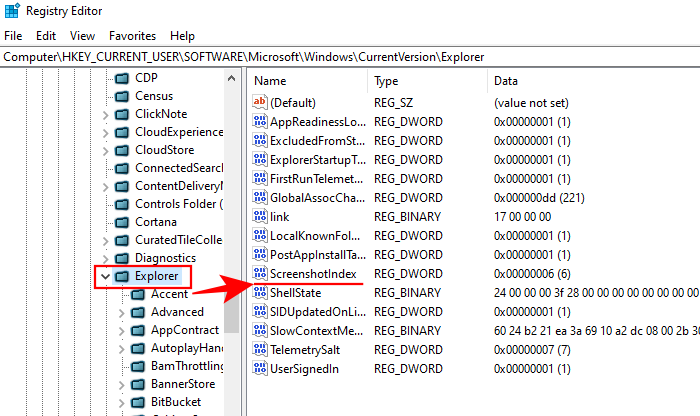Select the Advanced subkey label
Image resolution: width=700 pixels, height=416 pixels.
coord(177,312)
